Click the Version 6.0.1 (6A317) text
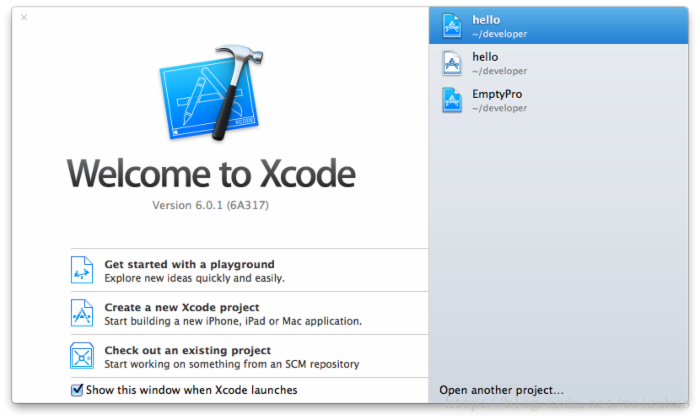Screen dimensions: 700x420 (210, 205)
